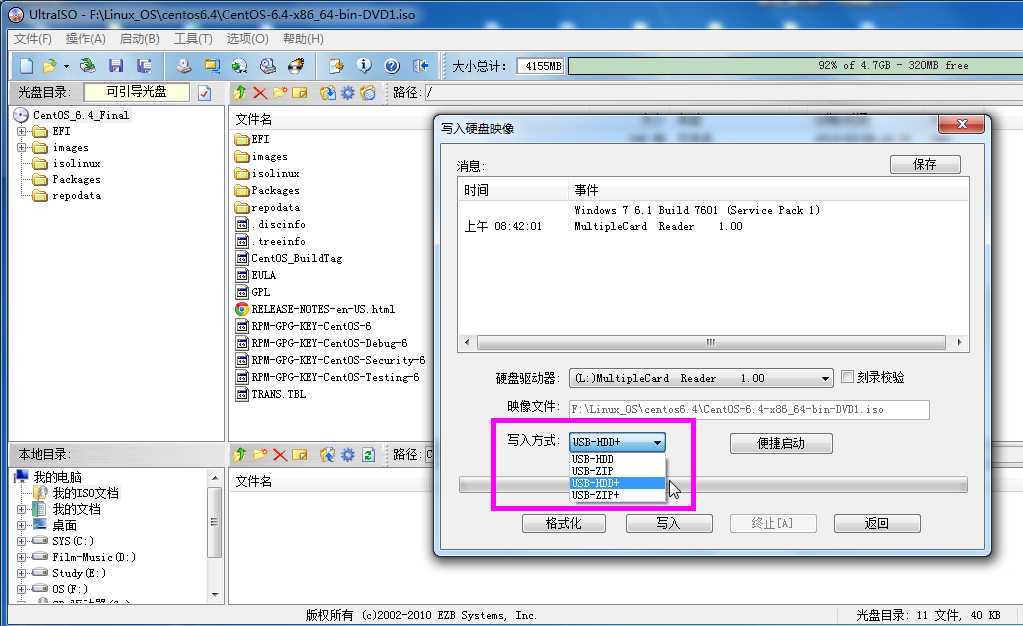Click the red Delete X in image pane toolbar
1023x626 pixels.
[x=260, y=93]
